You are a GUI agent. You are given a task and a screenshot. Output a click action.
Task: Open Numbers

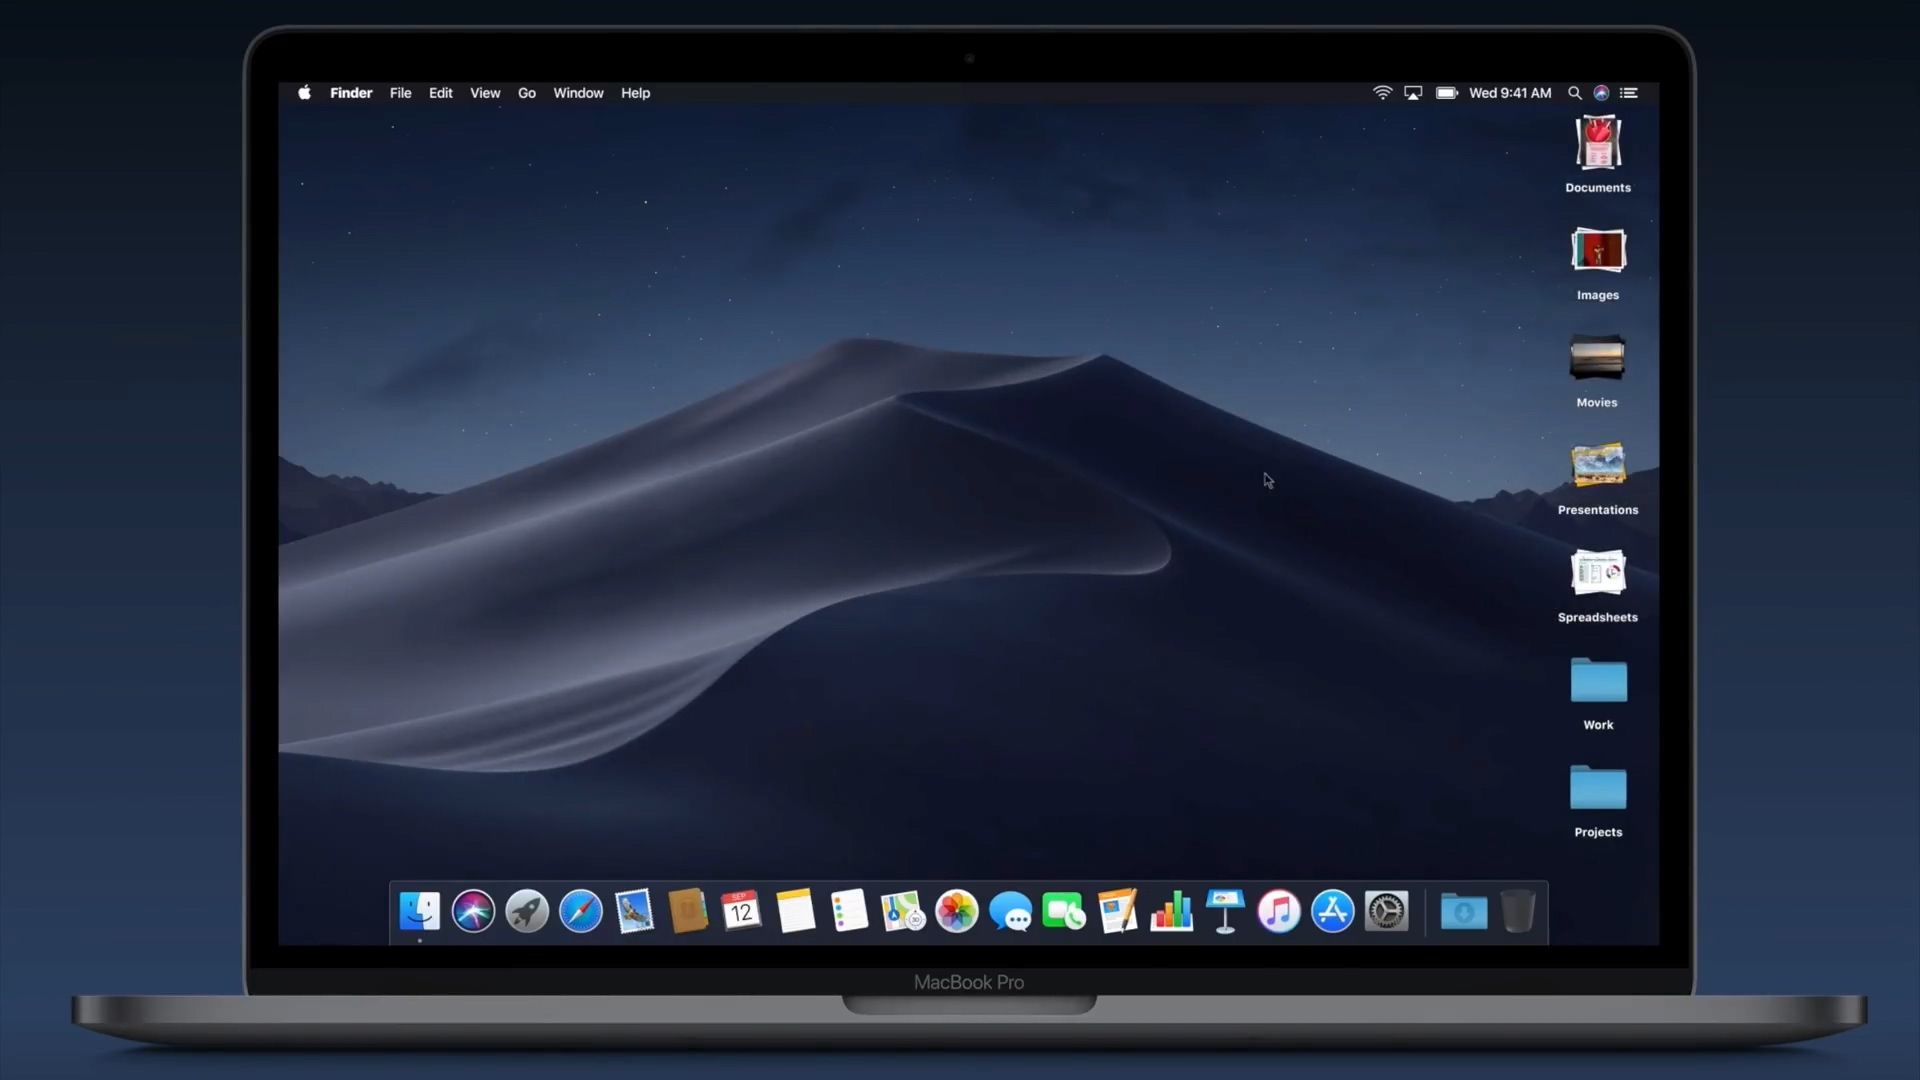click(x=1172, y=911)
